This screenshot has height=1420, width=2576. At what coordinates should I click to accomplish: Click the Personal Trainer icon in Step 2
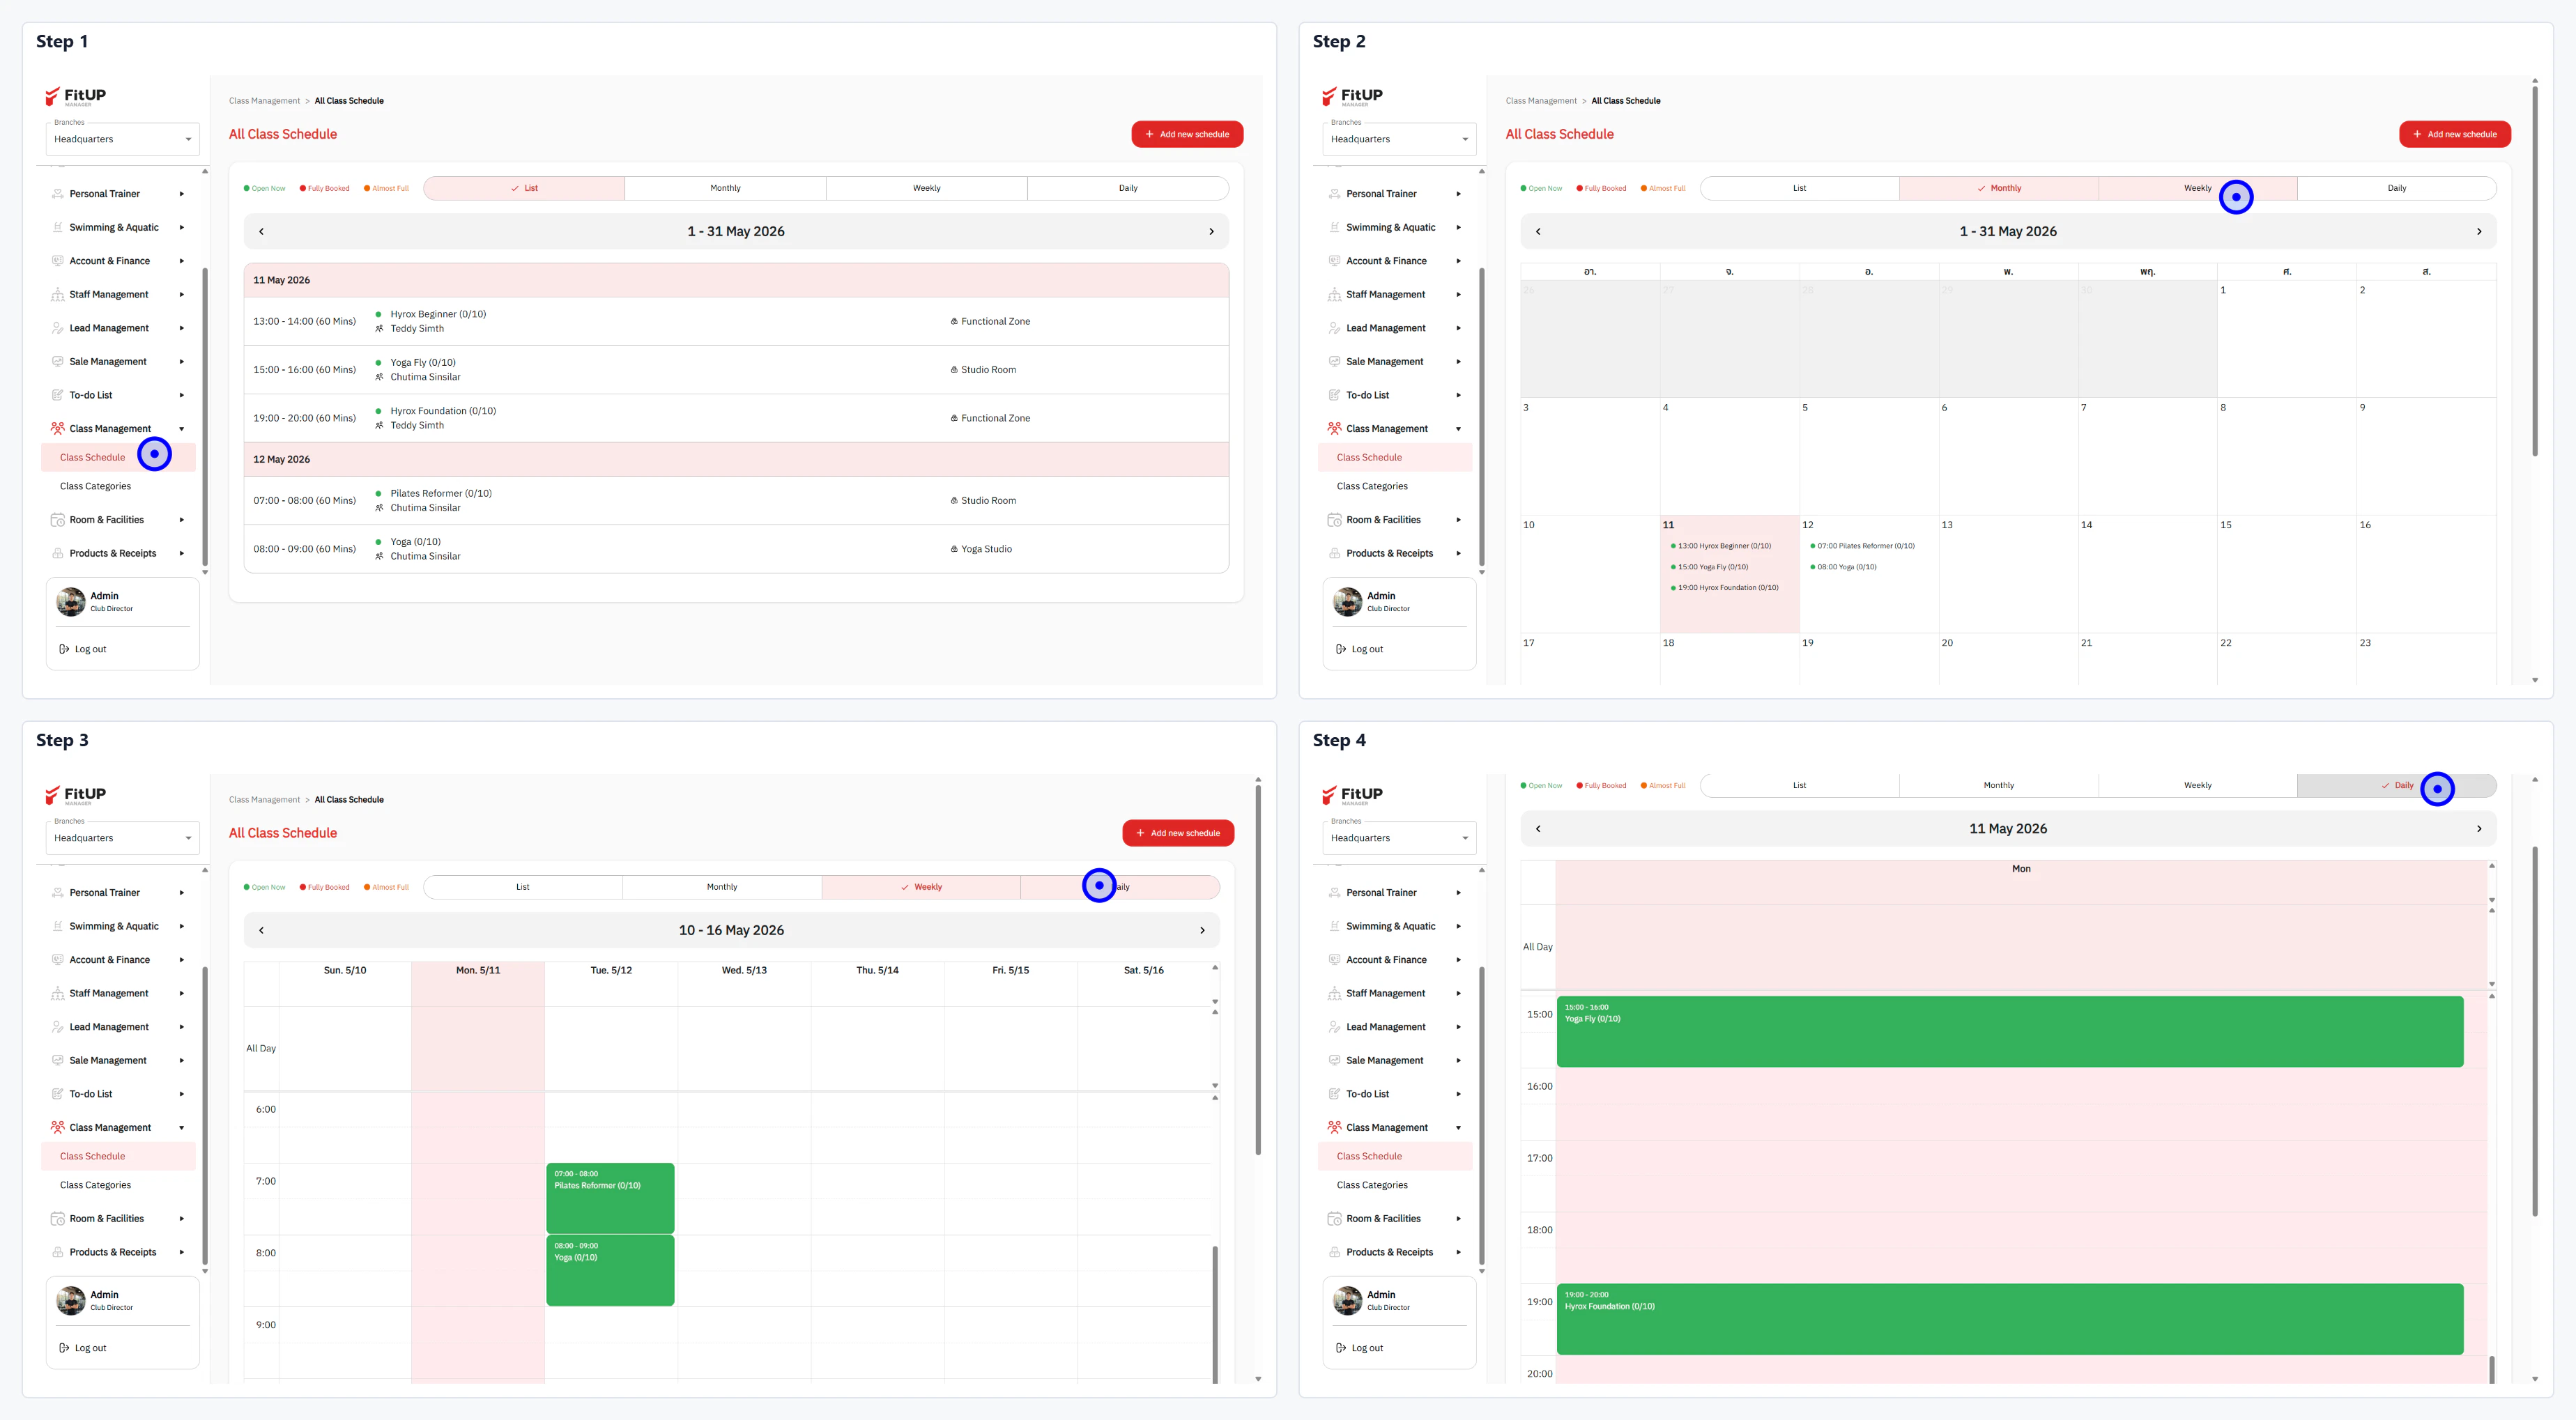pyautogui.click(x=1335, y=194)
